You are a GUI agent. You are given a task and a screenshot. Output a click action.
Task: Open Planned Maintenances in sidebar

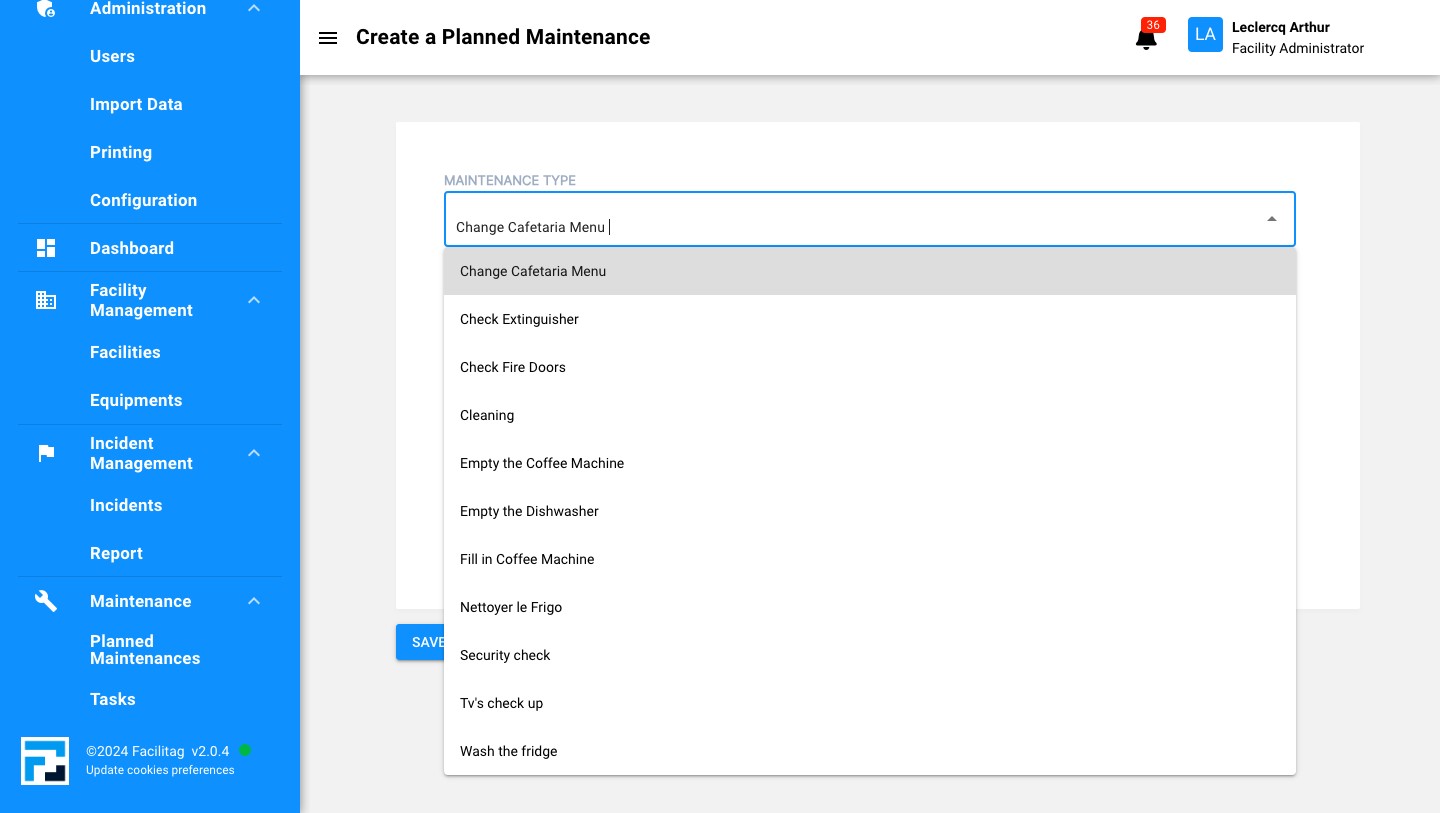tap(145, 650)
